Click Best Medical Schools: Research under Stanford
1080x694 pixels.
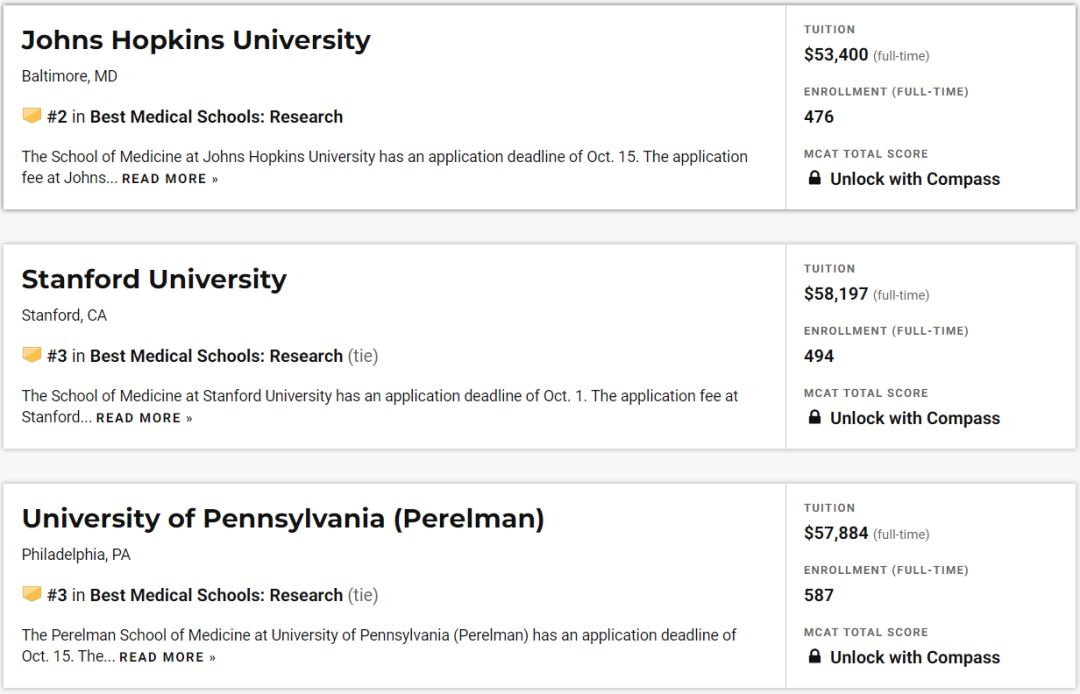click(x=216, y=356)
